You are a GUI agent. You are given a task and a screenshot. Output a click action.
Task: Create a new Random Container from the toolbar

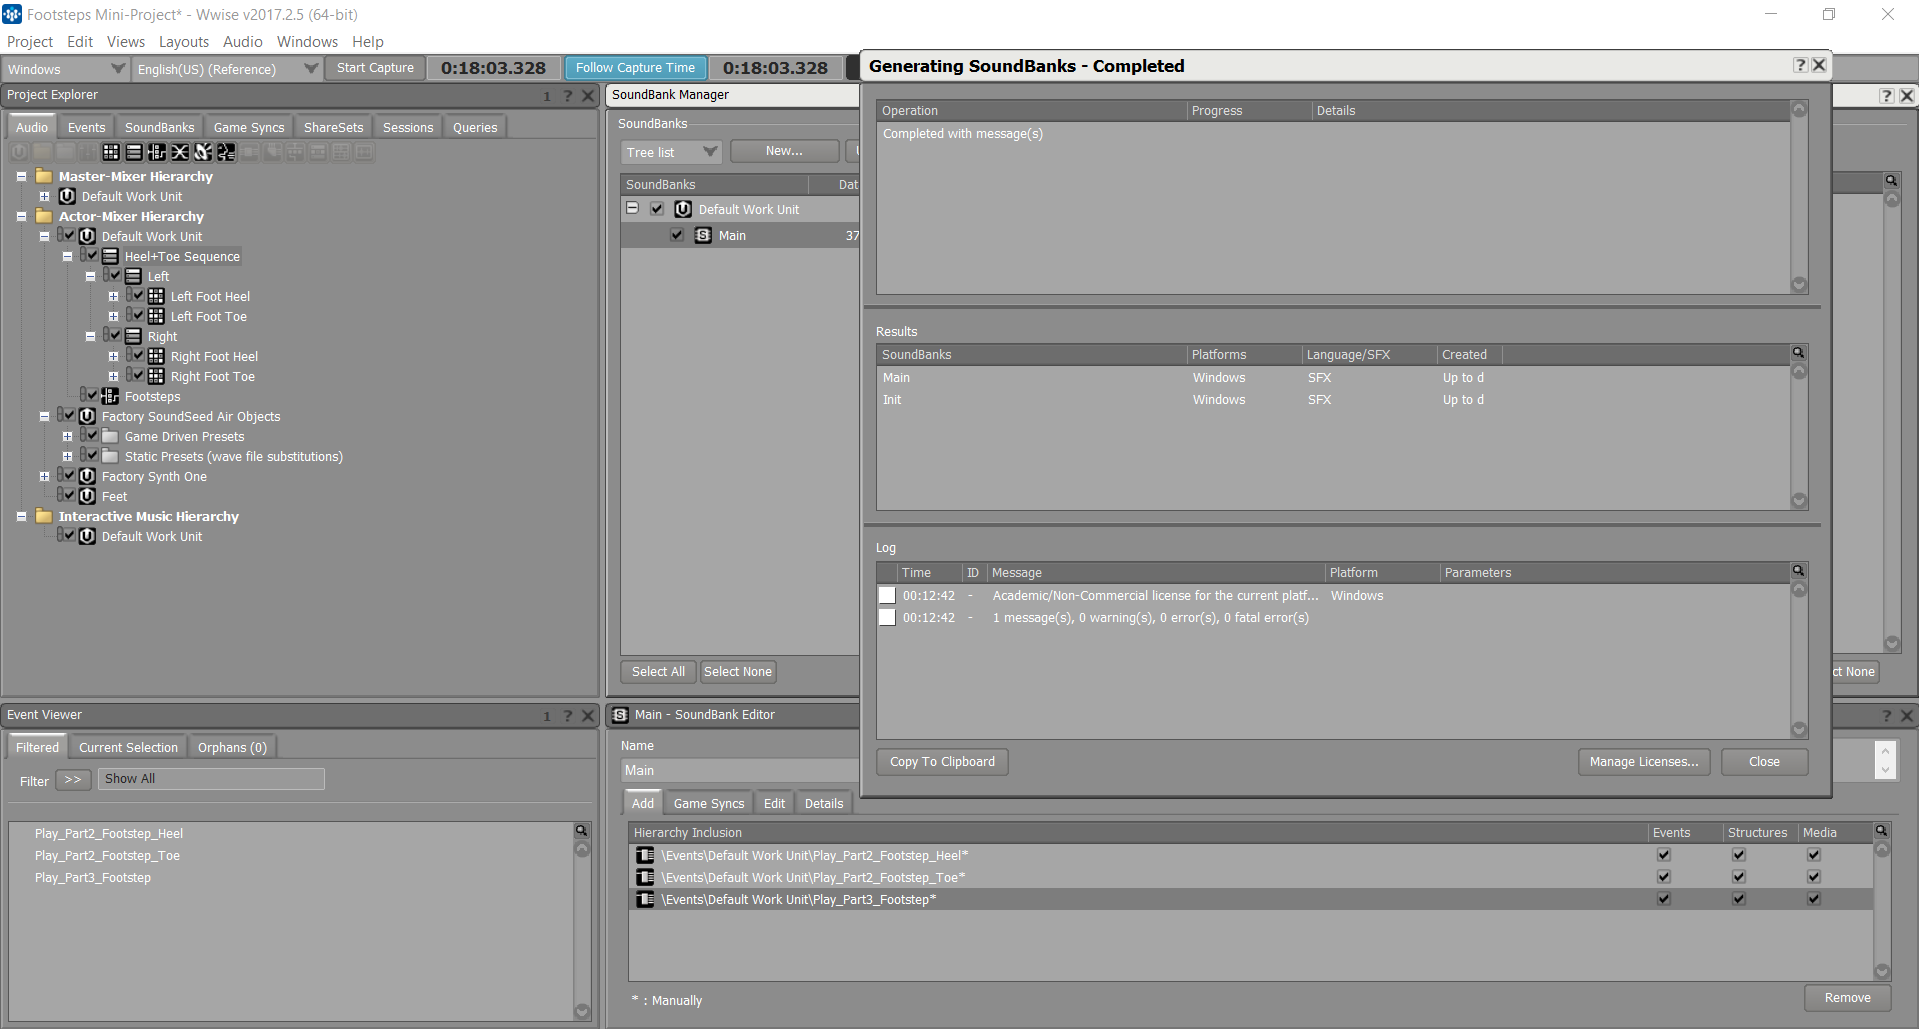(111, 152)
